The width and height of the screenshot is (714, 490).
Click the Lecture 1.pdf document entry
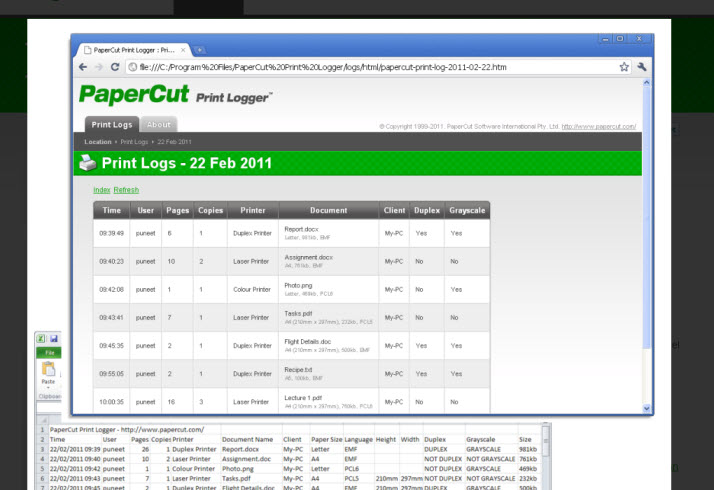[303, 398]
